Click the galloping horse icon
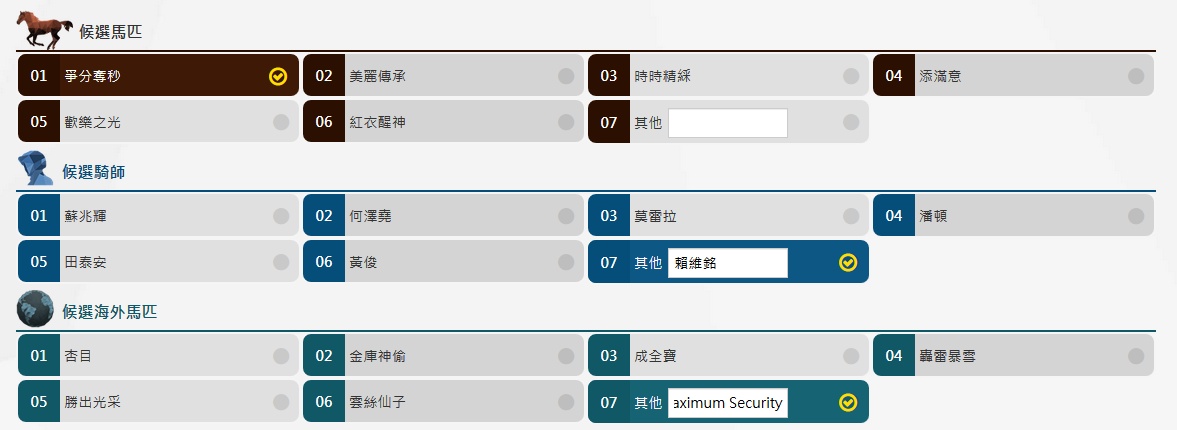Screen dimensions: 1177x430 point(46,29)
